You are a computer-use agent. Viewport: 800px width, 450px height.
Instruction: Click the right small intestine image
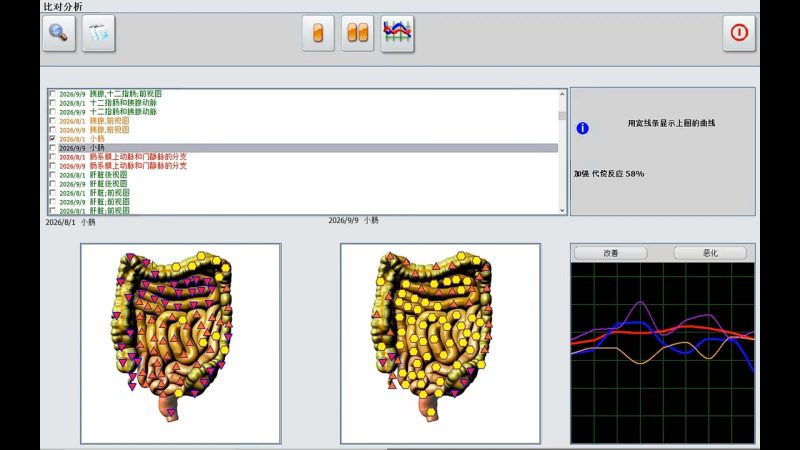pos(440,343)
